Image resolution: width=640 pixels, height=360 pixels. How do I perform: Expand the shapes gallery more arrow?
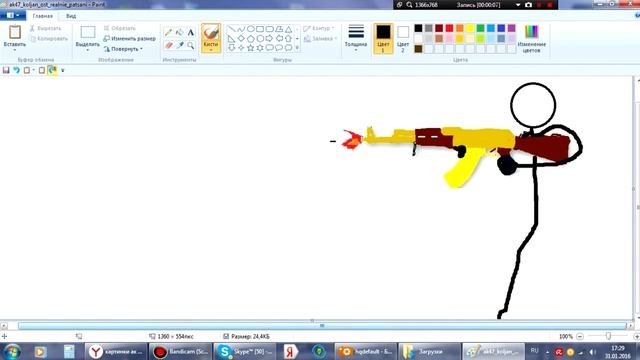[297, 48]
